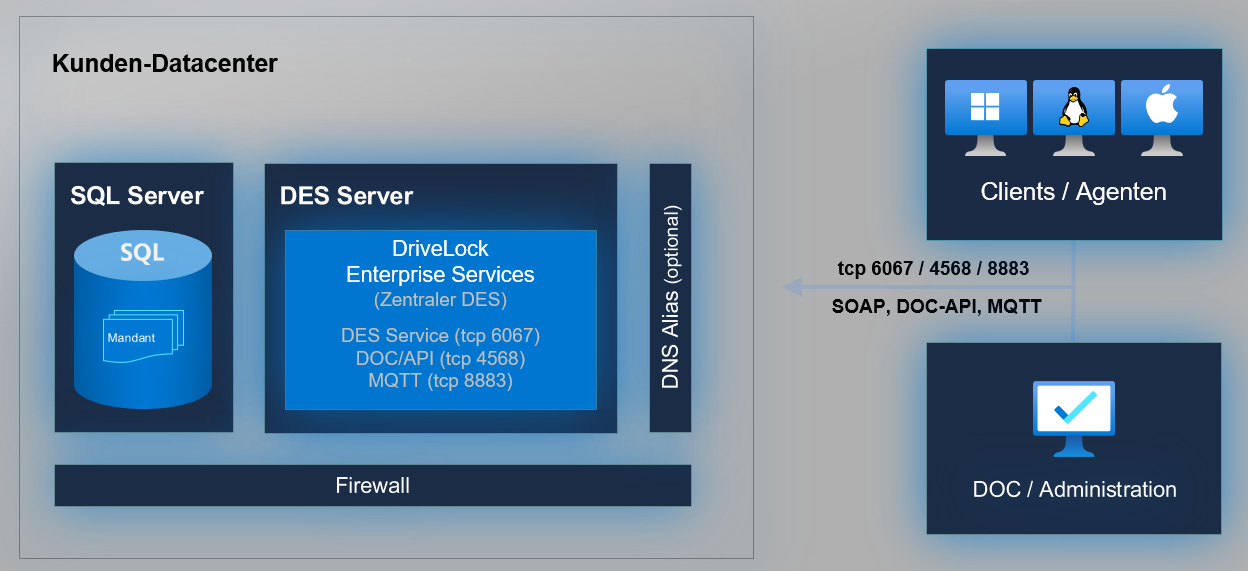This screenshot has height=571, width=1248.
Task: Click the left-pointing connection arrow head
Action: pyautogui.click(x=792, y=288)
